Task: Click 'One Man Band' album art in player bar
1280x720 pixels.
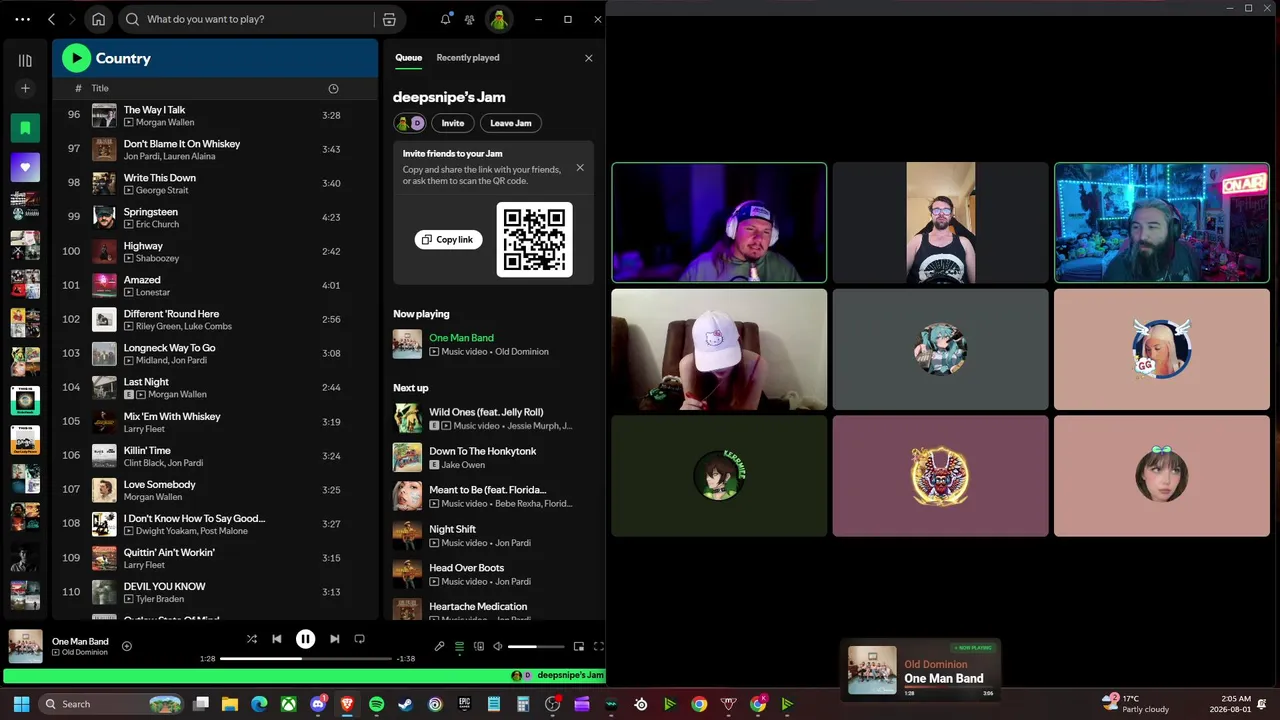Action: (x=26, y=646)
